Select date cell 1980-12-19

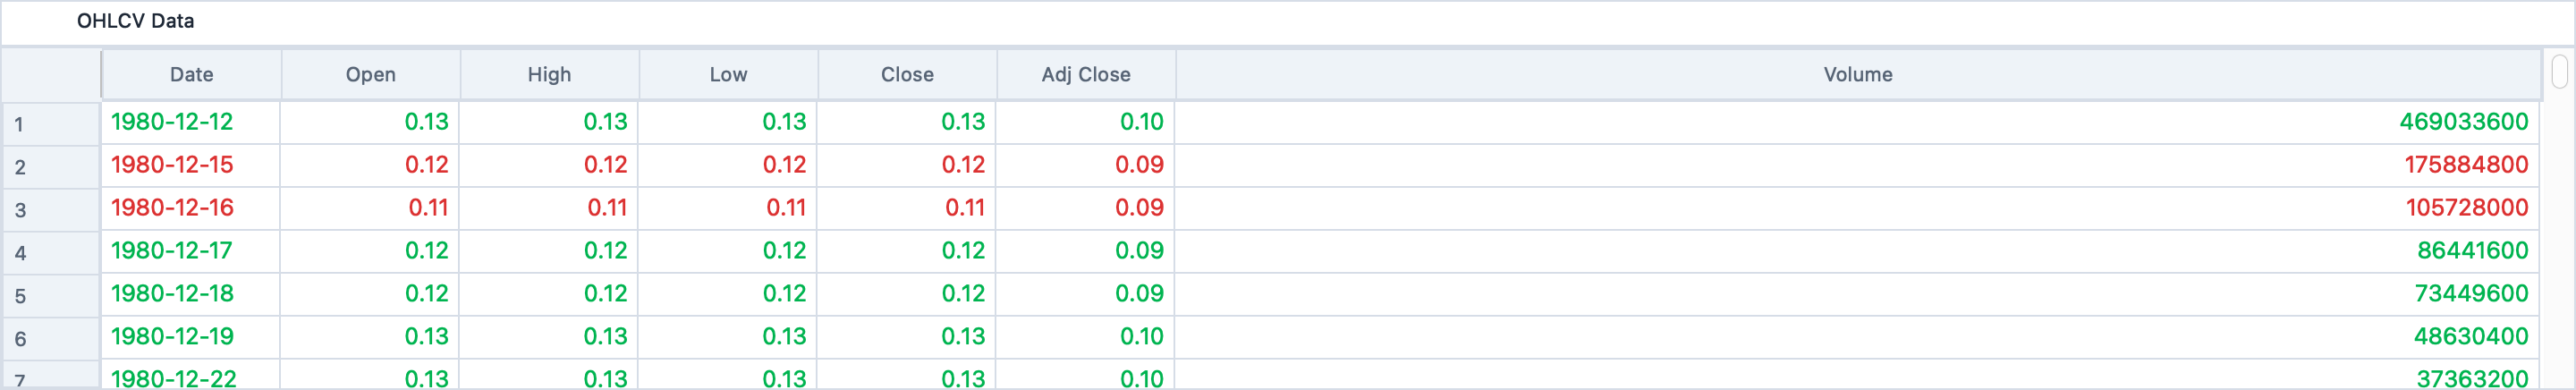[190, 337]
